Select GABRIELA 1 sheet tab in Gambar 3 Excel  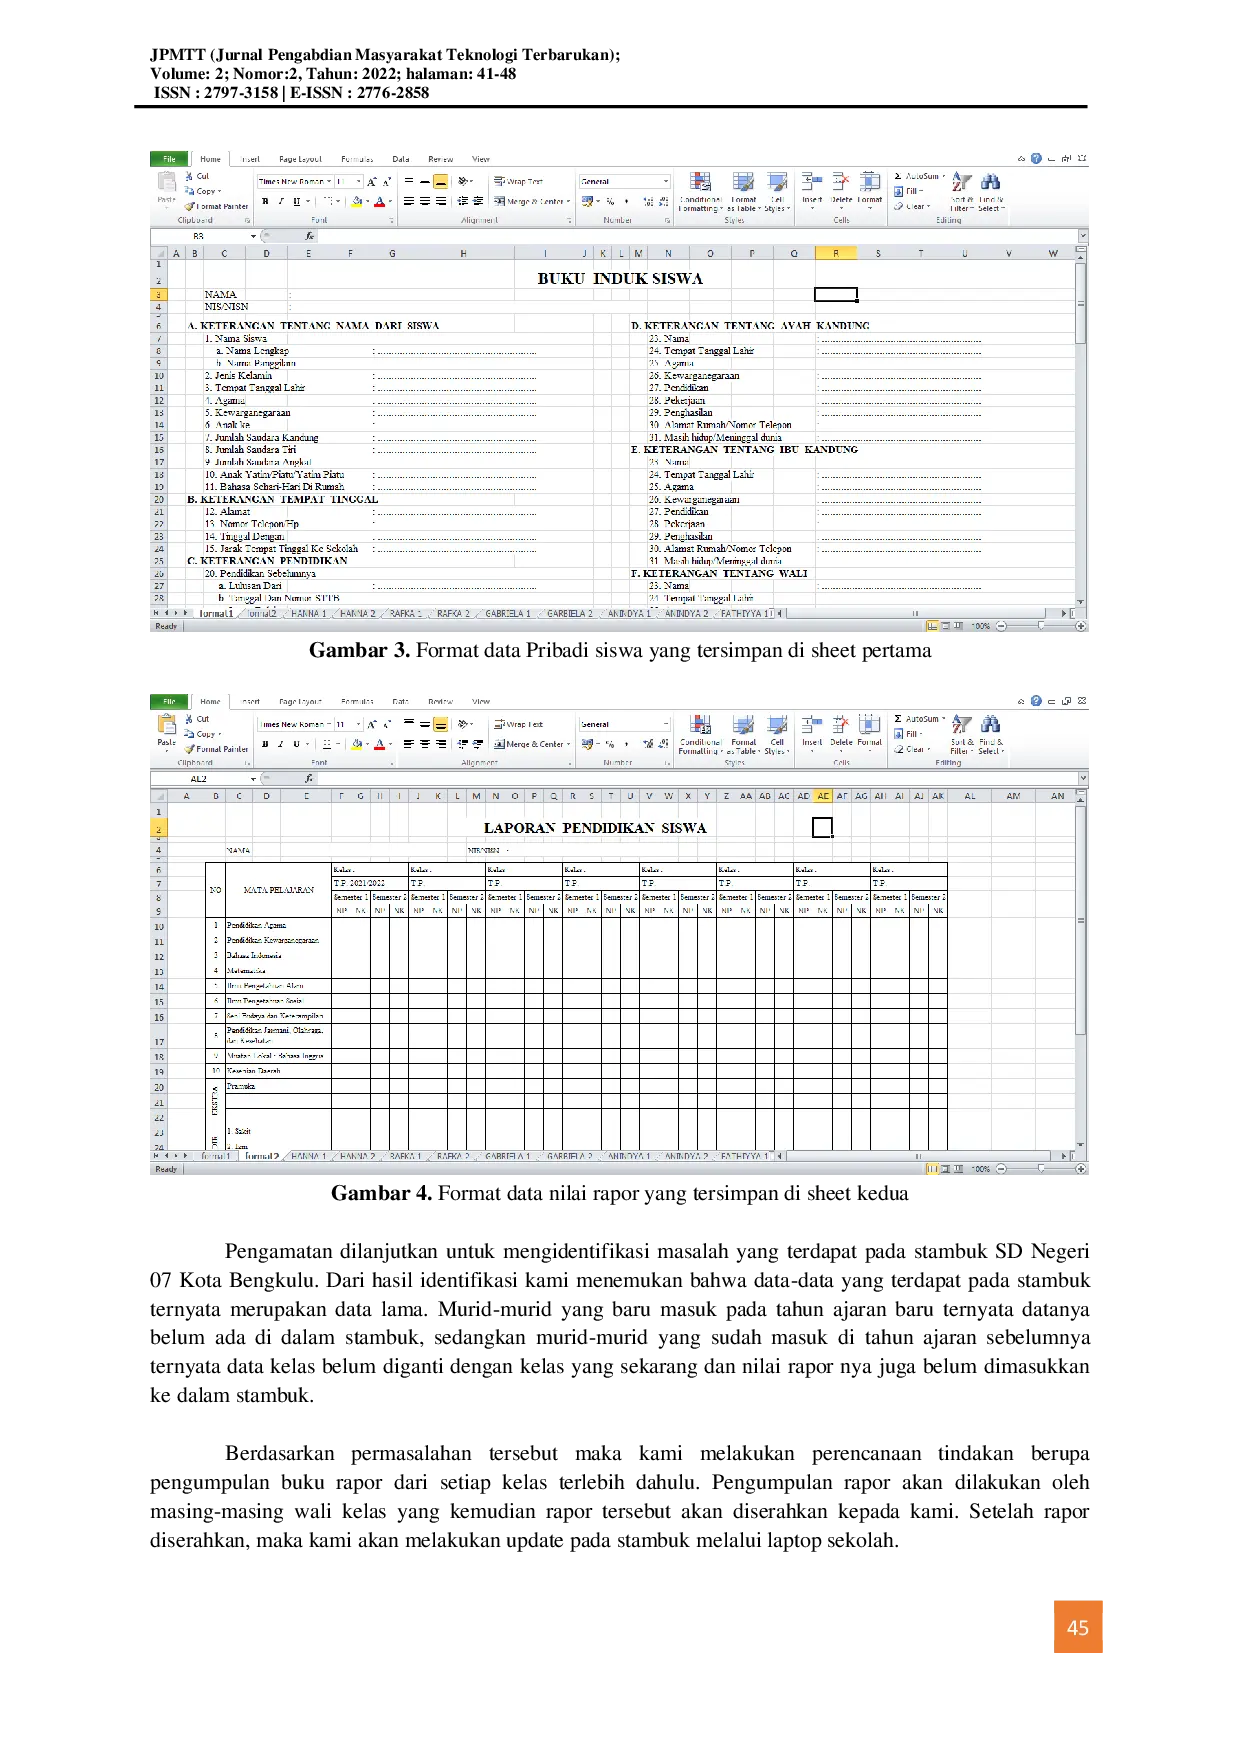[508, 613]
